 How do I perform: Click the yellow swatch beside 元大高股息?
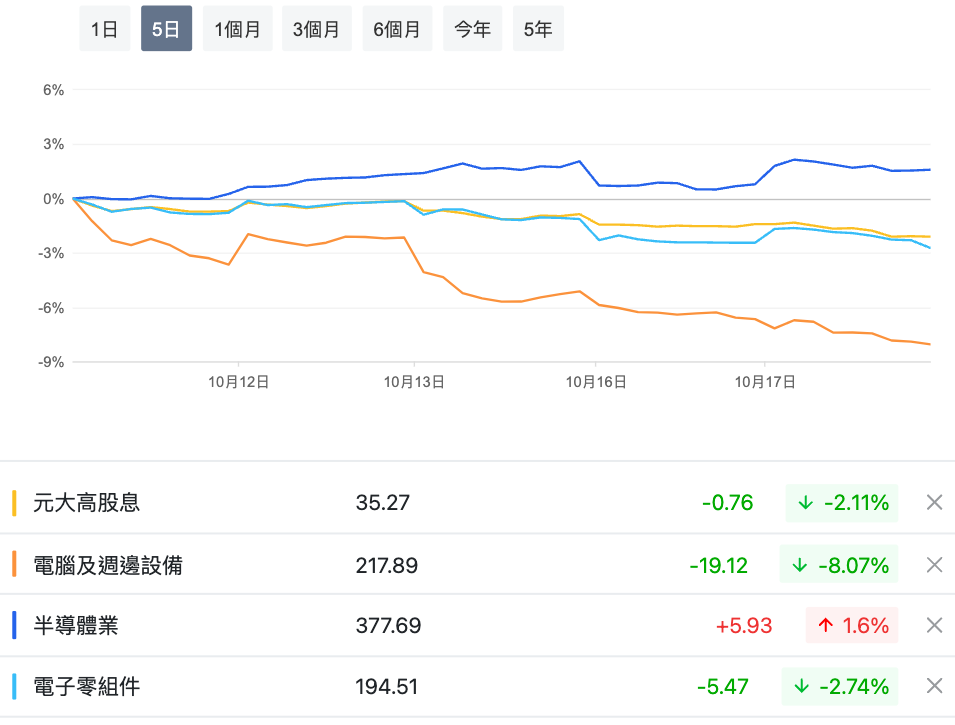click(x=14, y=503)
